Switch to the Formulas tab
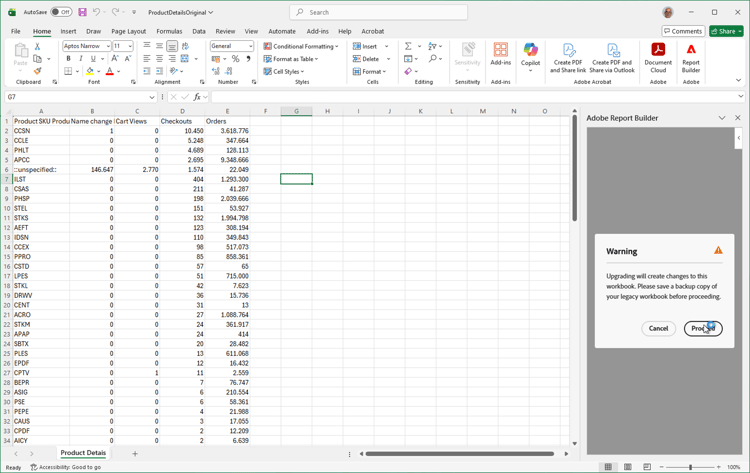750x473 pixels. coord(169,31)
